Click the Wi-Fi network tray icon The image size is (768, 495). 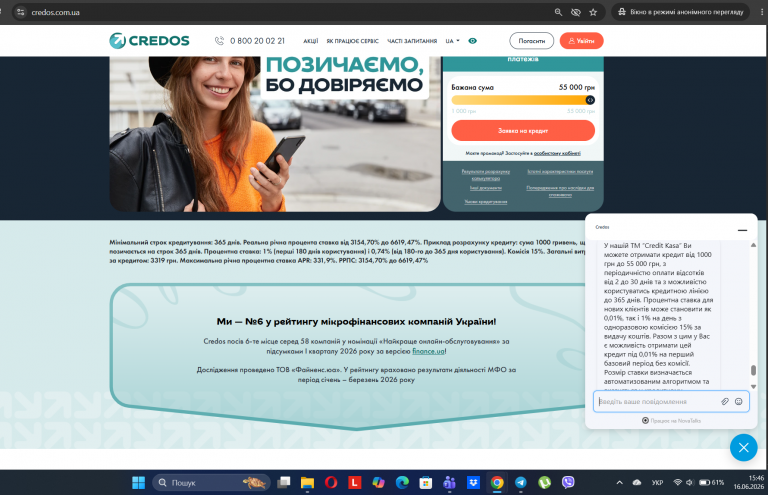(x=677, y=483)
